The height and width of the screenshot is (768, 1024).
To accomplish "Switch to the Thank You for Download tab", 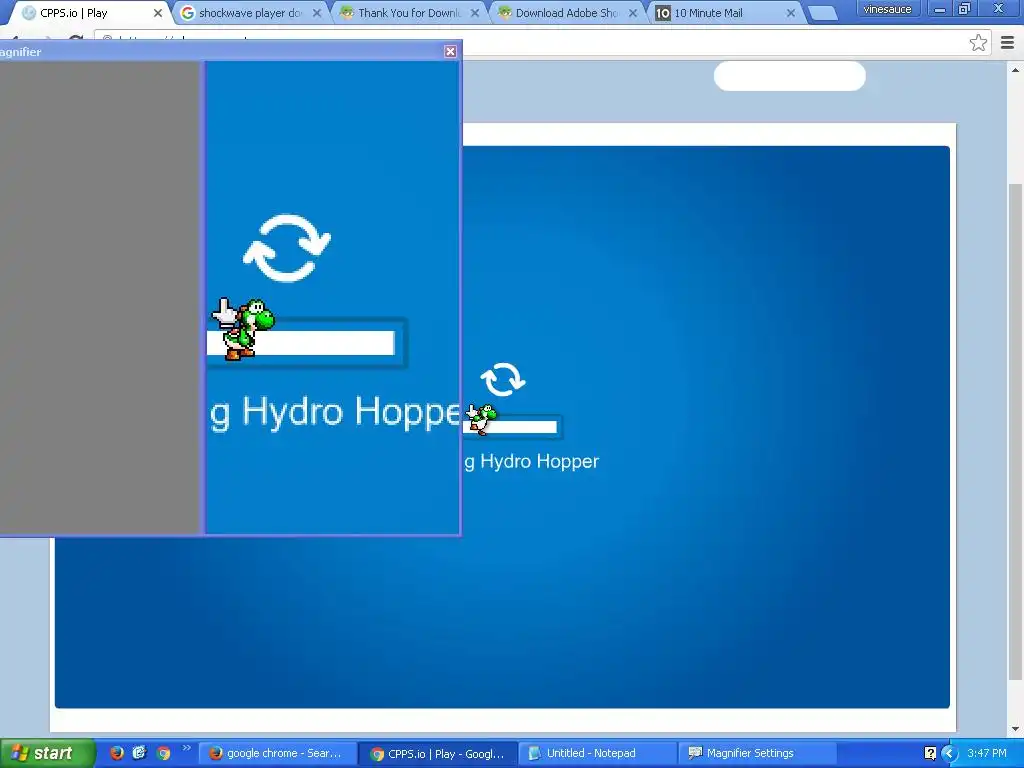I will [409, 13].
